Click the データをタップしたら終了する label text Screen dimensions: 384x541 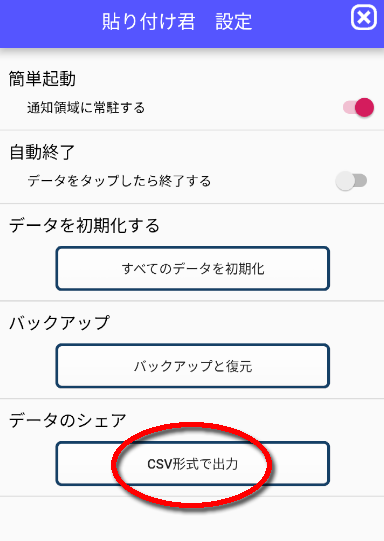(x=119, y=181)
